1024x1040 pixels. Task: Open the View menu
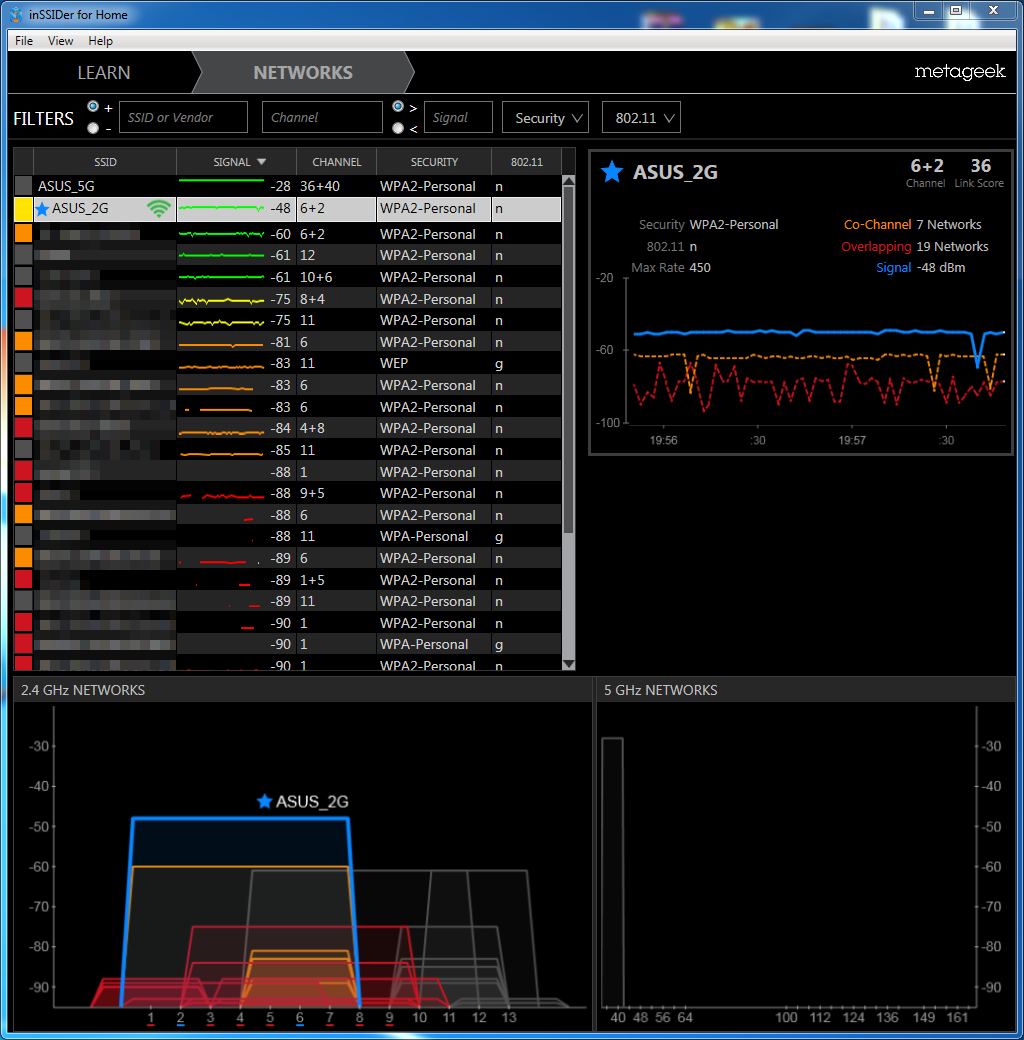click(x=60, y=40)
